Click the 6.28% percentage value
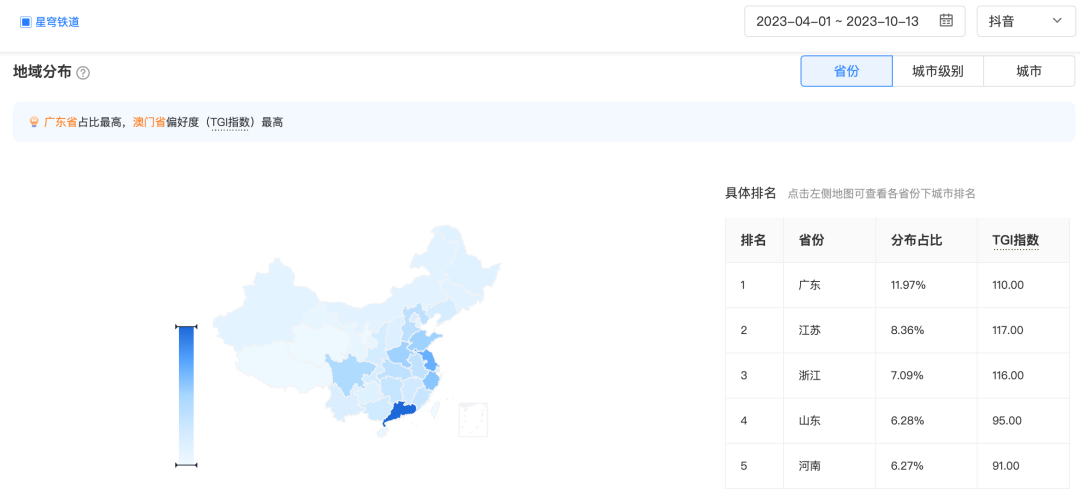Screen dimensions: 1080x502 (906, 420)
